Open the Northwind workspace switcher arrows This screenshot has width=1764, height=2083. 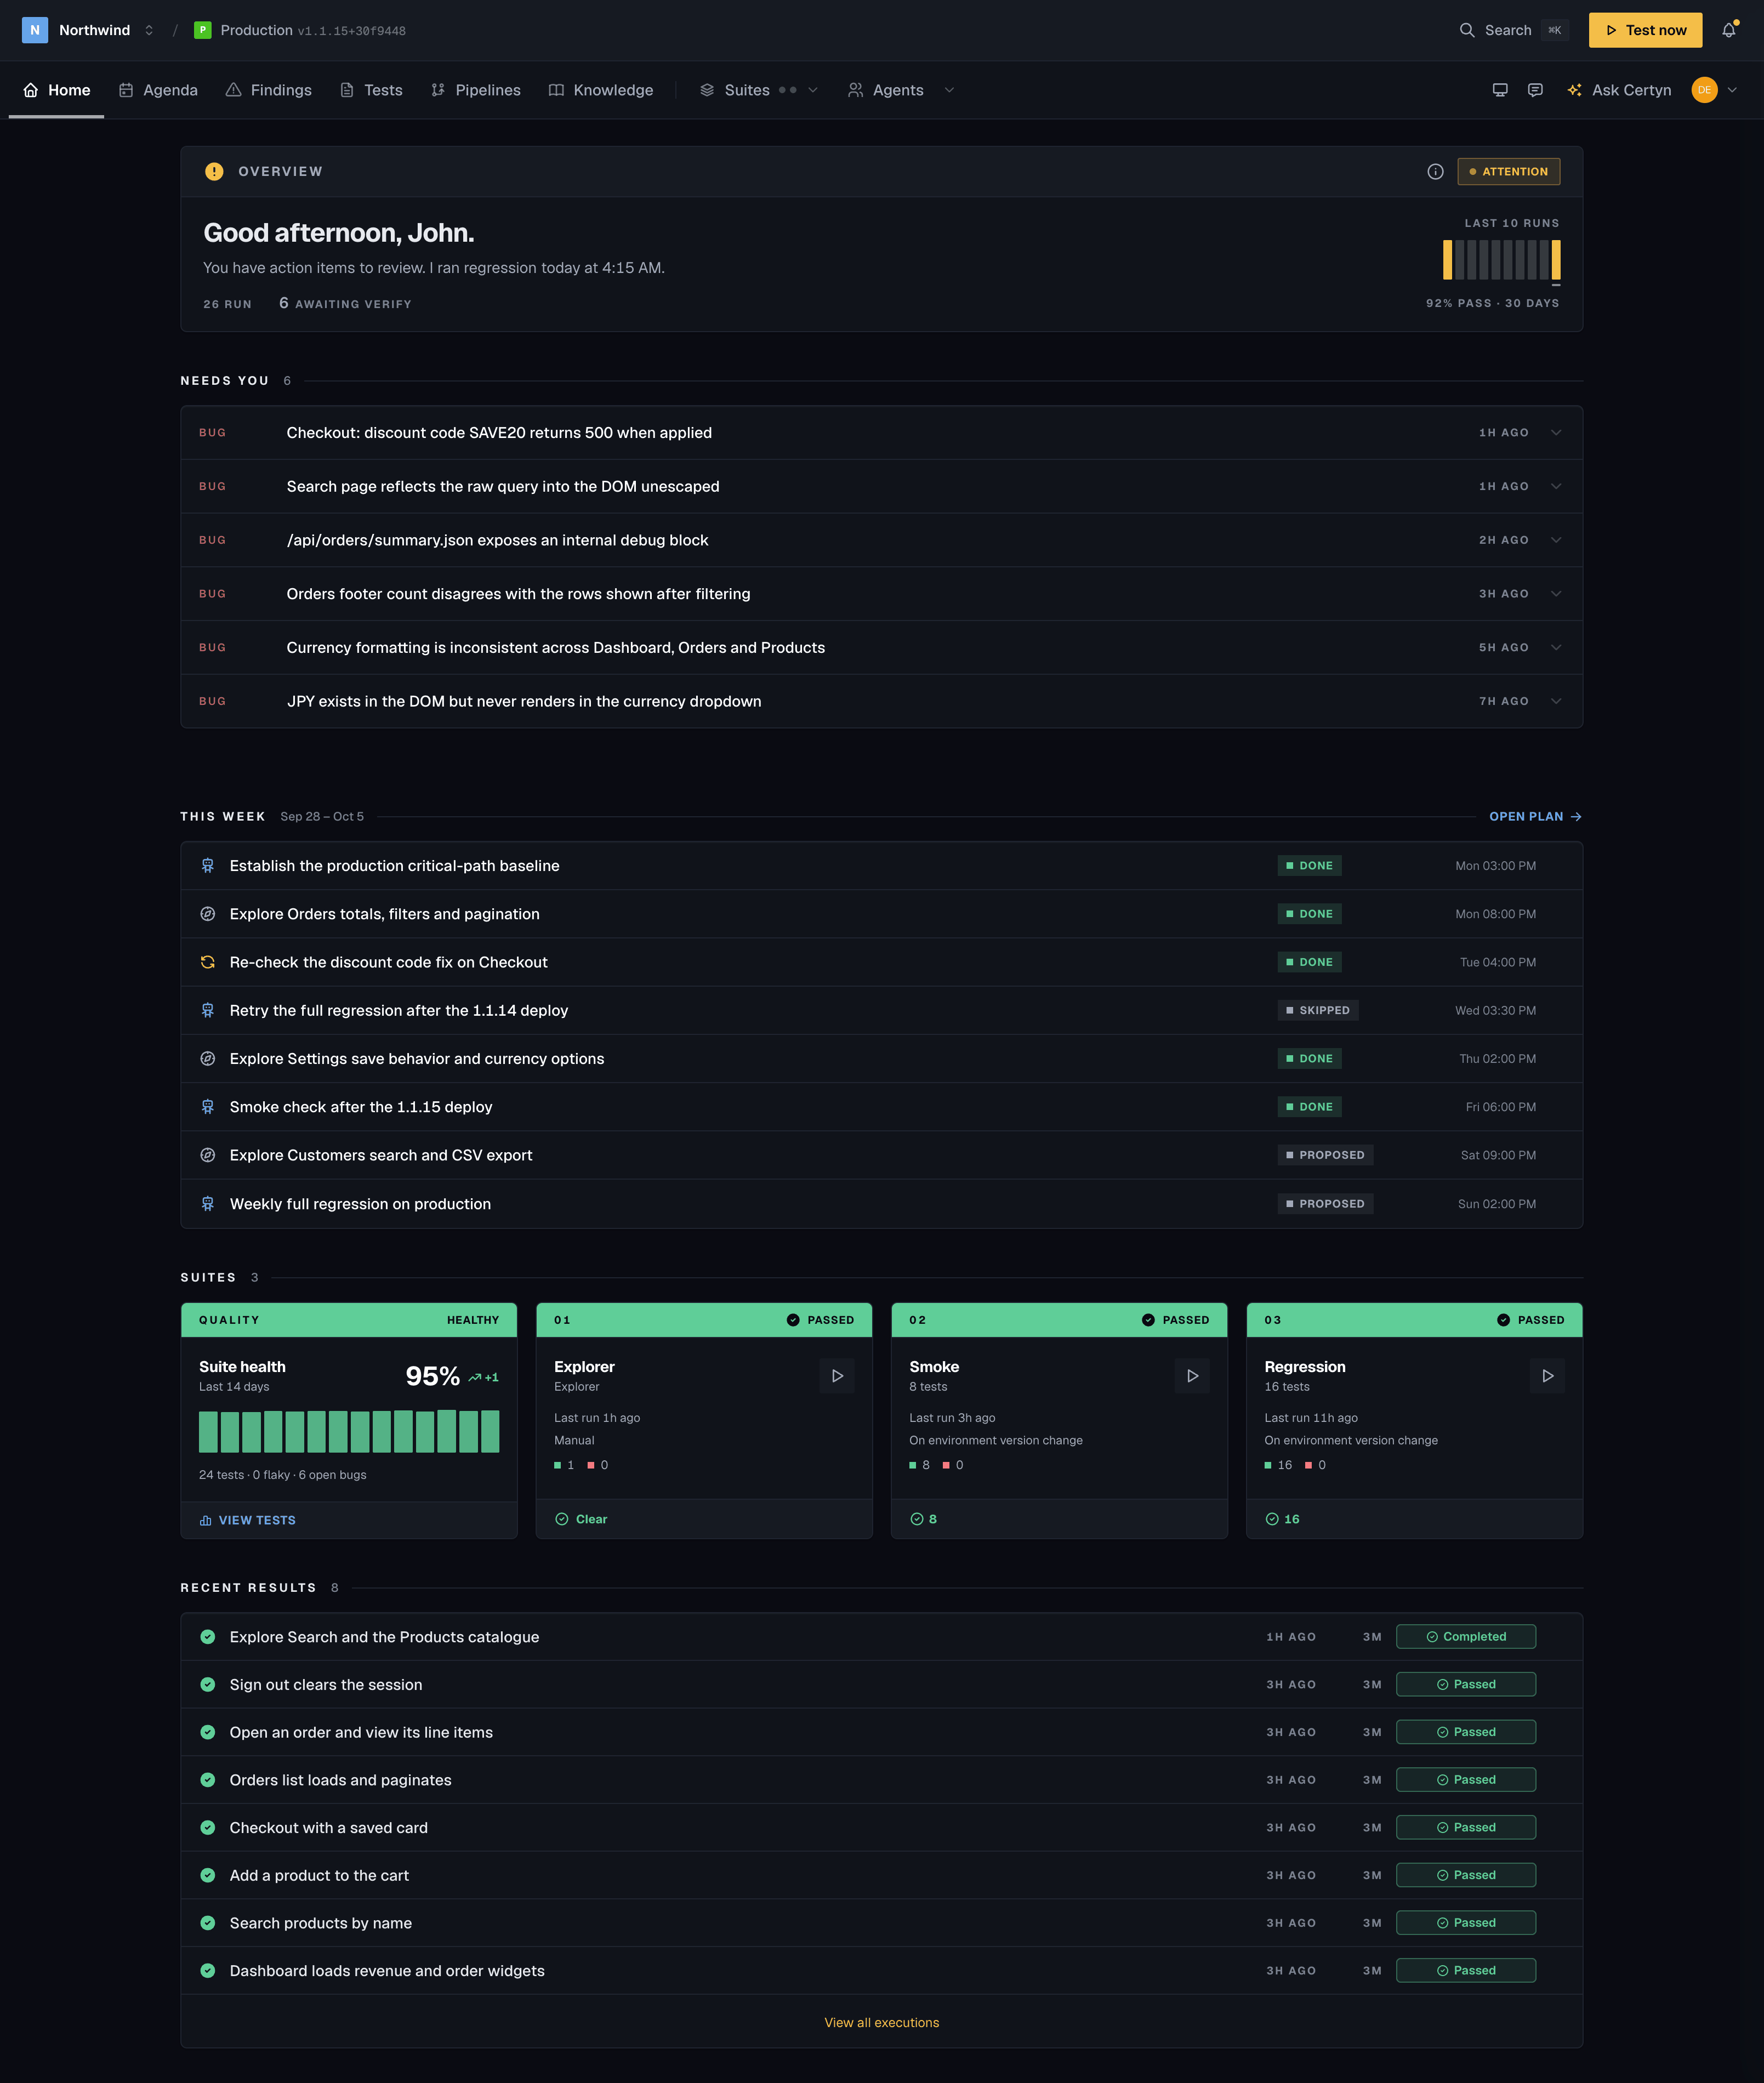(x=149, y=30)
